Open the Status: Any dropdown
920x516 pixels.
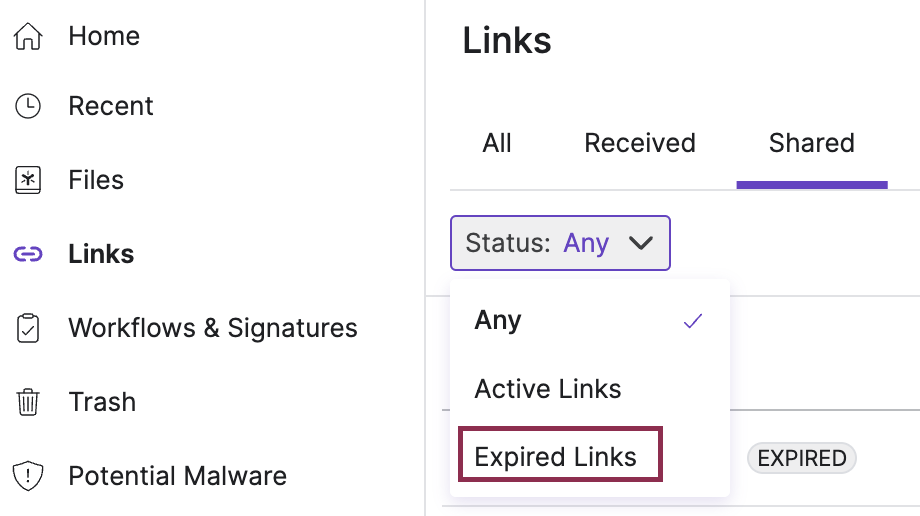(560, 243)
